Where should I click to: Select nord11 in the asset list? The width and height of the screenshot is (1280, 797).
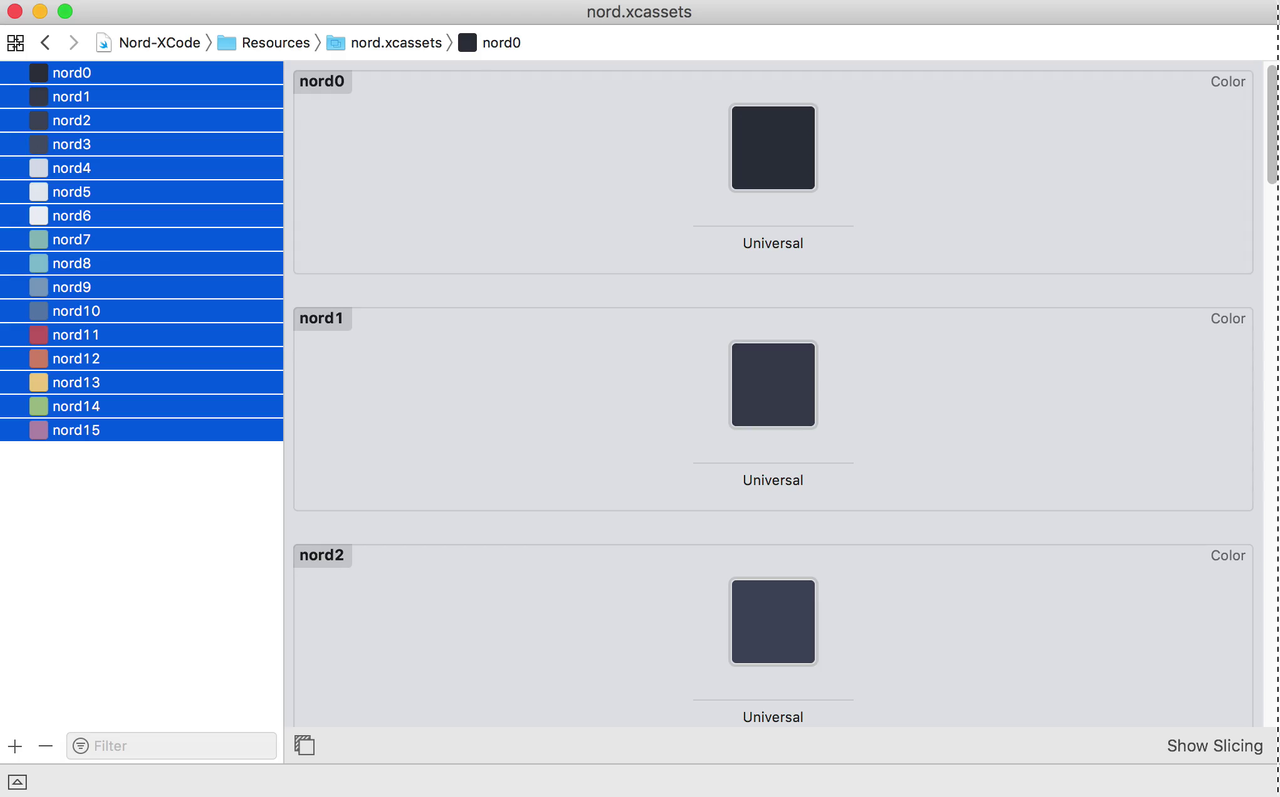(76, 335)
